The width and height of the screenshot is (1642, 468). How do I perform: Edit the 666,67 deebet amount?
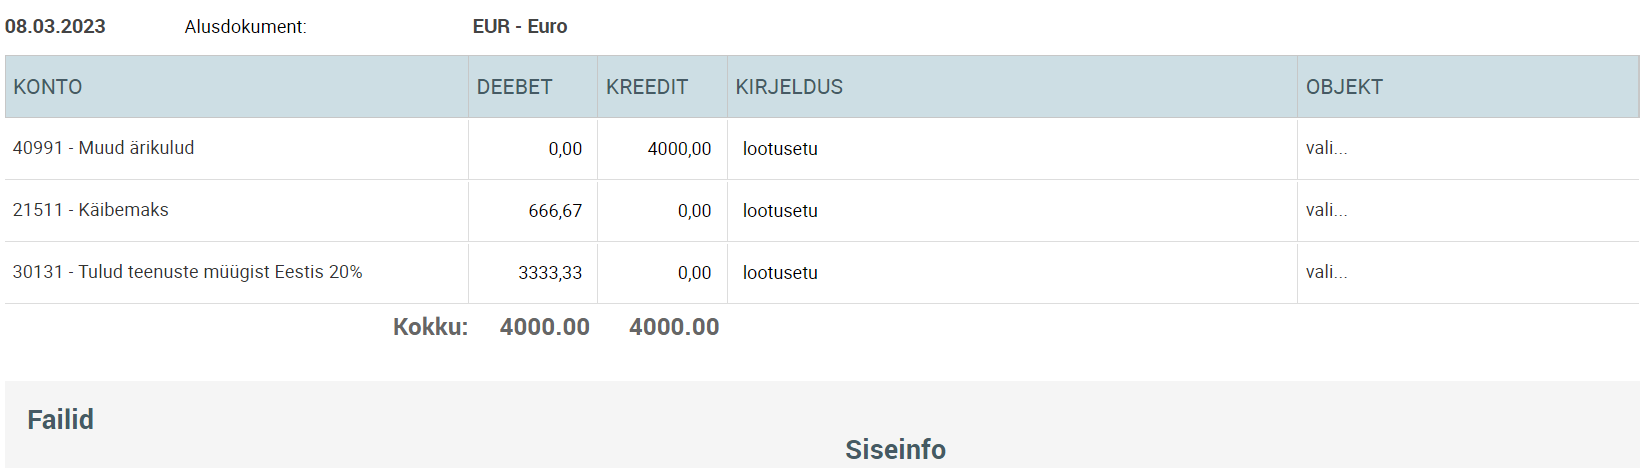[533, 211]
